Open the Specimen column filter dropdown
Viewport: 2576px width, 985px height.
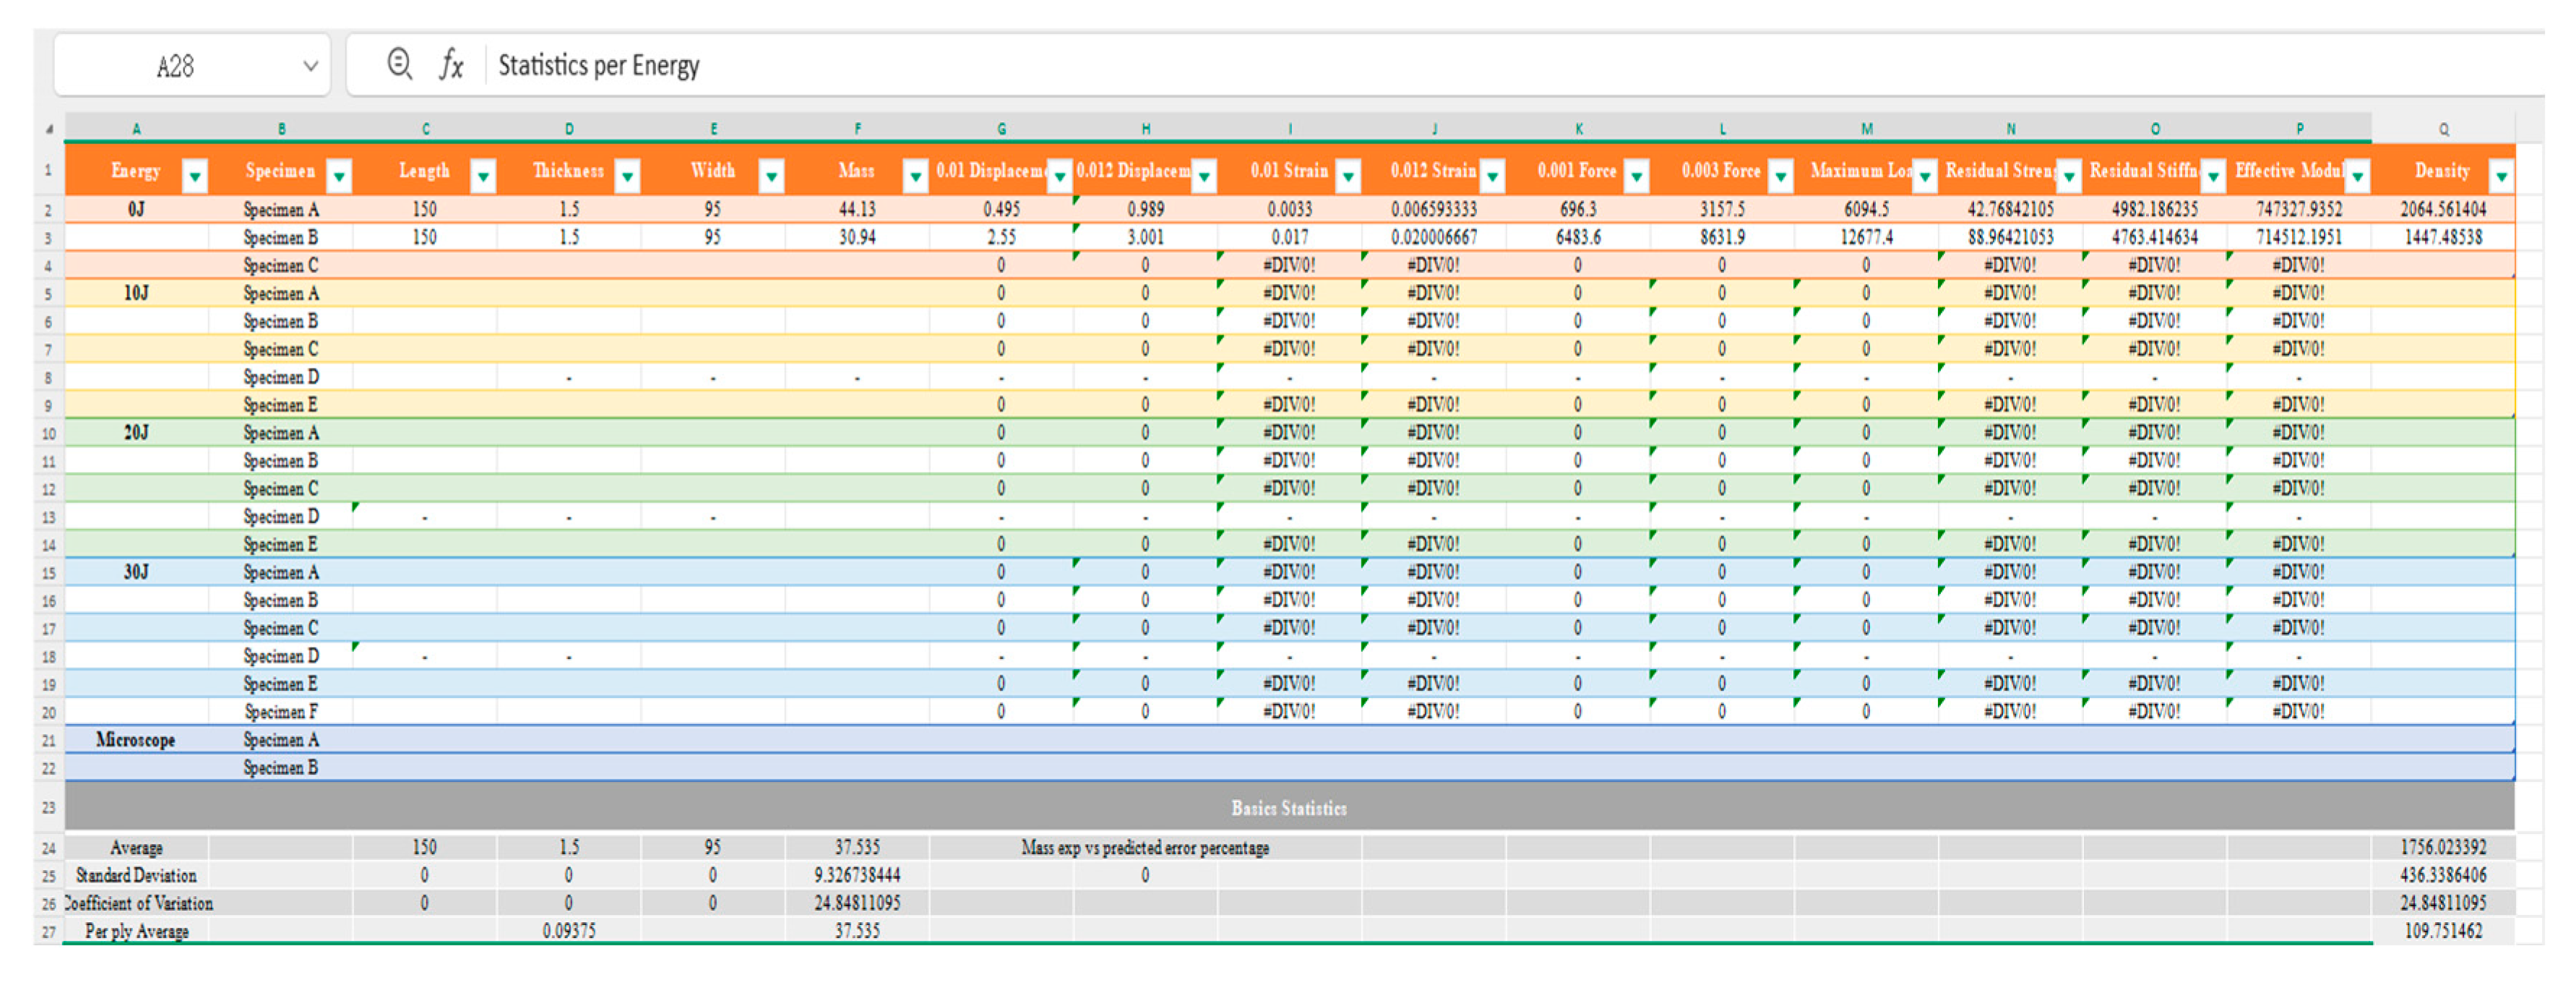(x=339, y=176)
